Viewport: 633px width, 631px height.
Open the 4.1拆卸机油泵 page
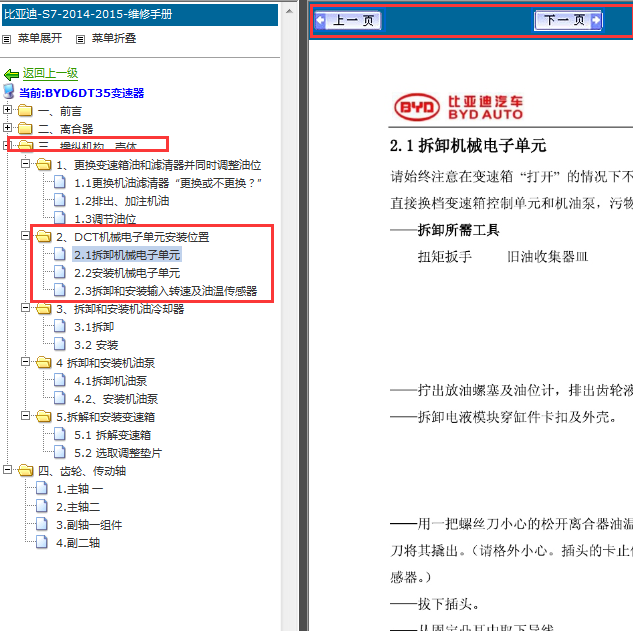[111, 381]
